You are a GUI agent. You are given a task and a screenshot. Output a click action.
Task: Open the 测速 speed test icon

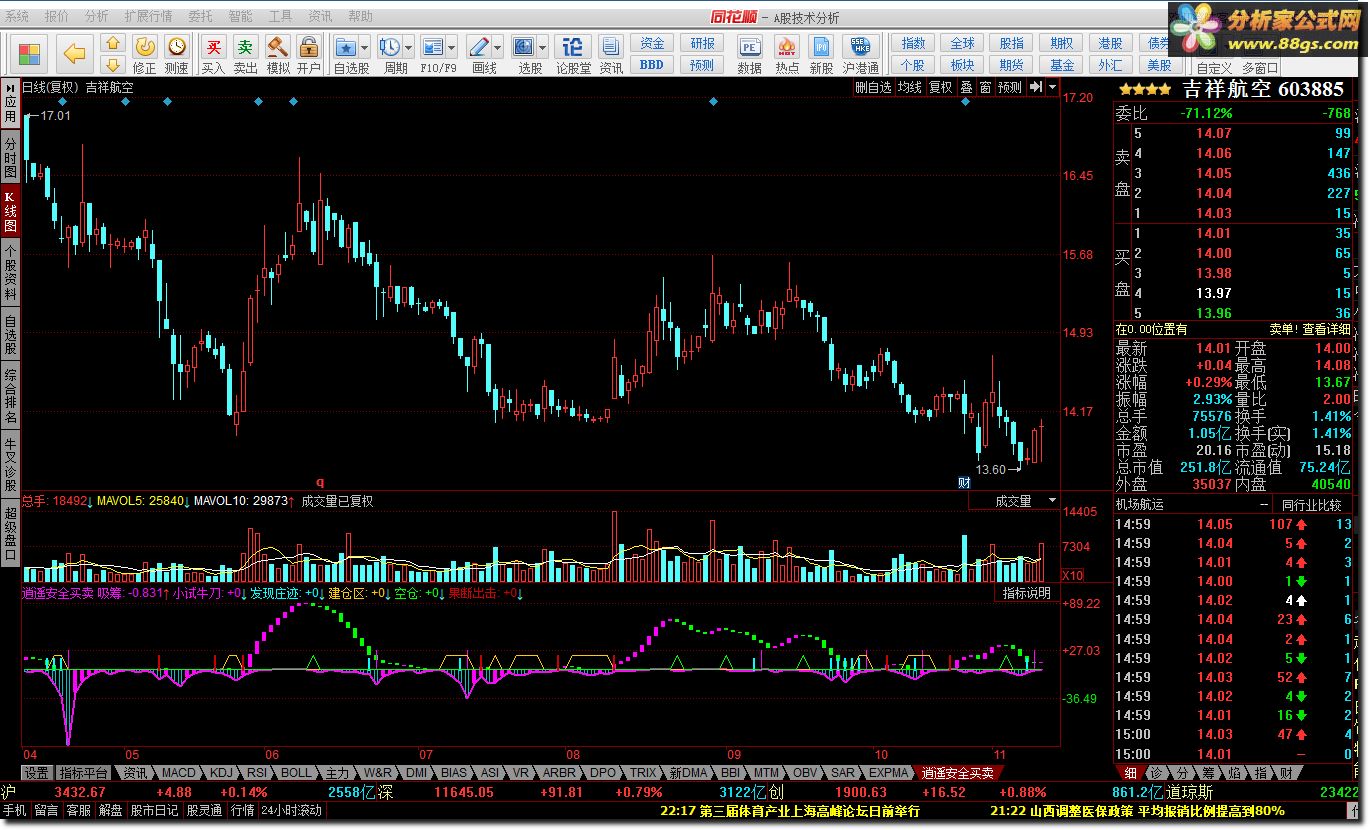coord(177,55)
